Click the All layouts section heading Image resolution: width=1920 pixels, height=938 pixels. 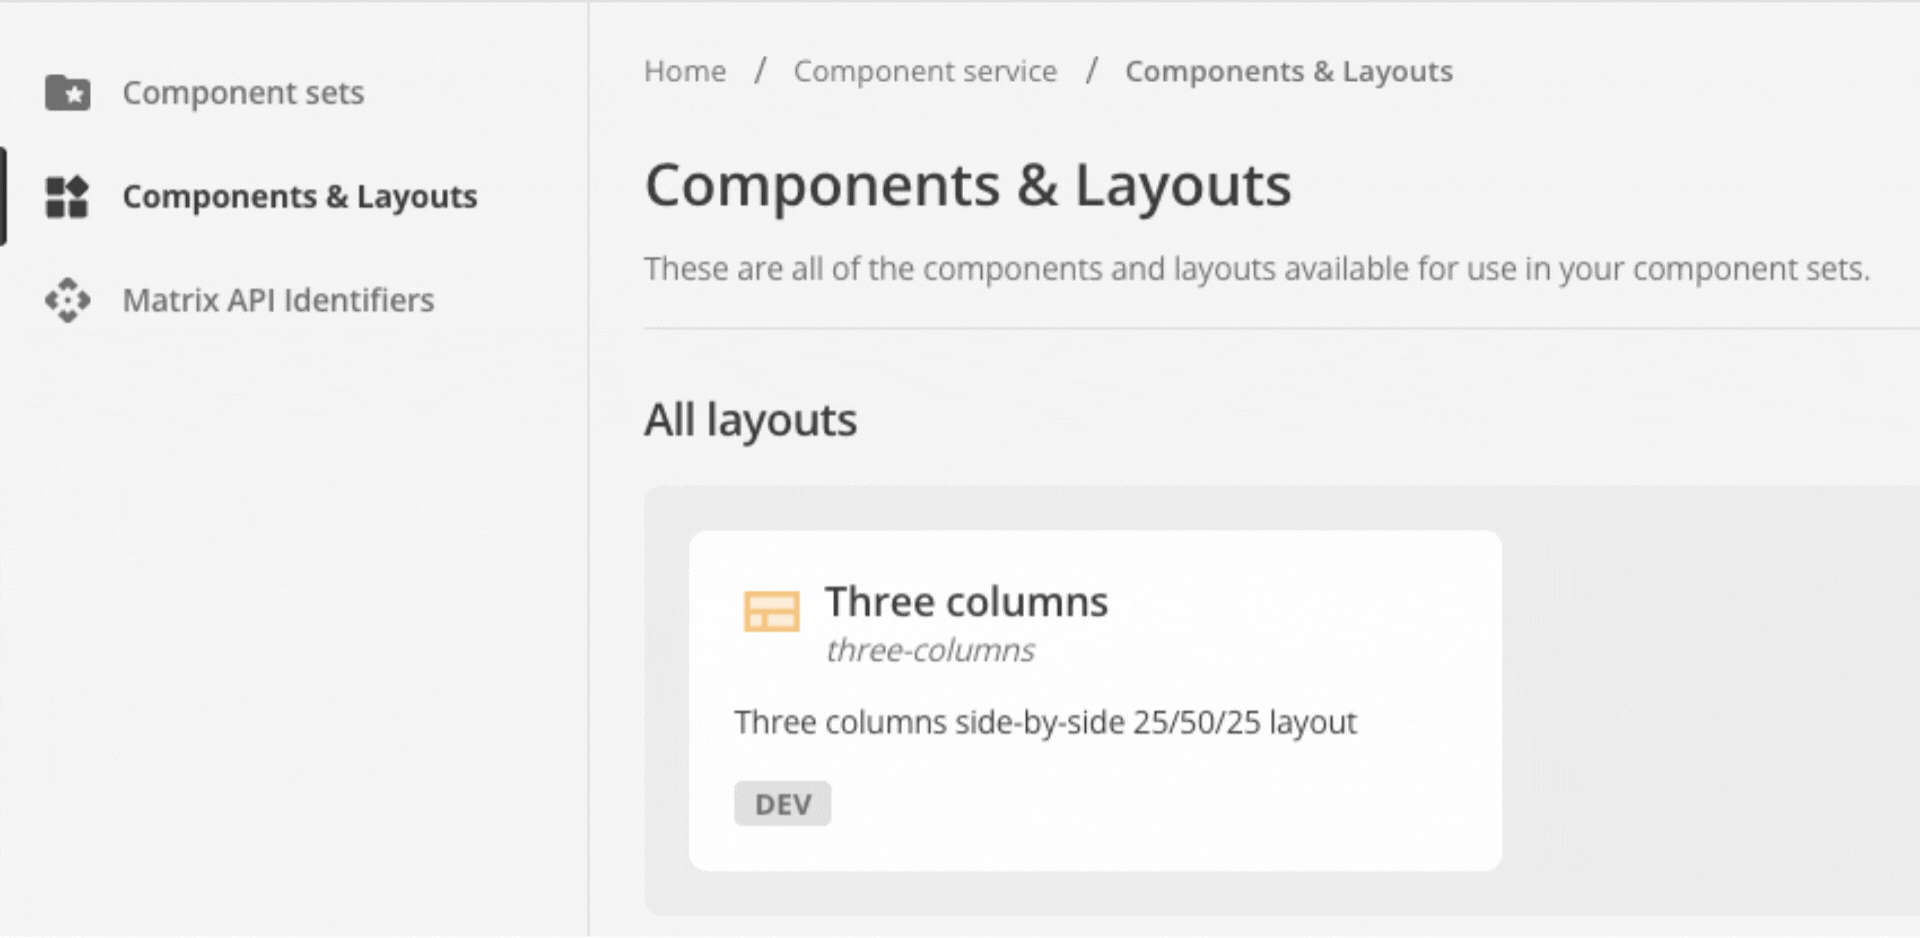[x=750, y=419]
